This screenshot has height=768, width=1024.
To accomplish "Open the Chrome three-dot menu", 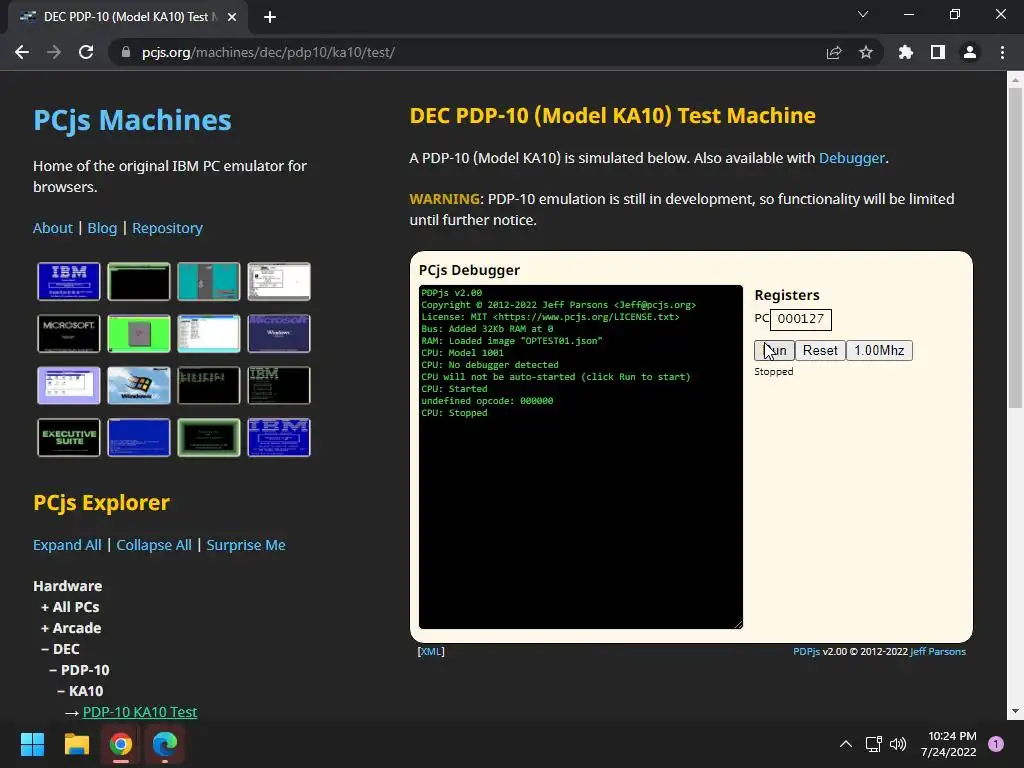I will coord(1002,52).
